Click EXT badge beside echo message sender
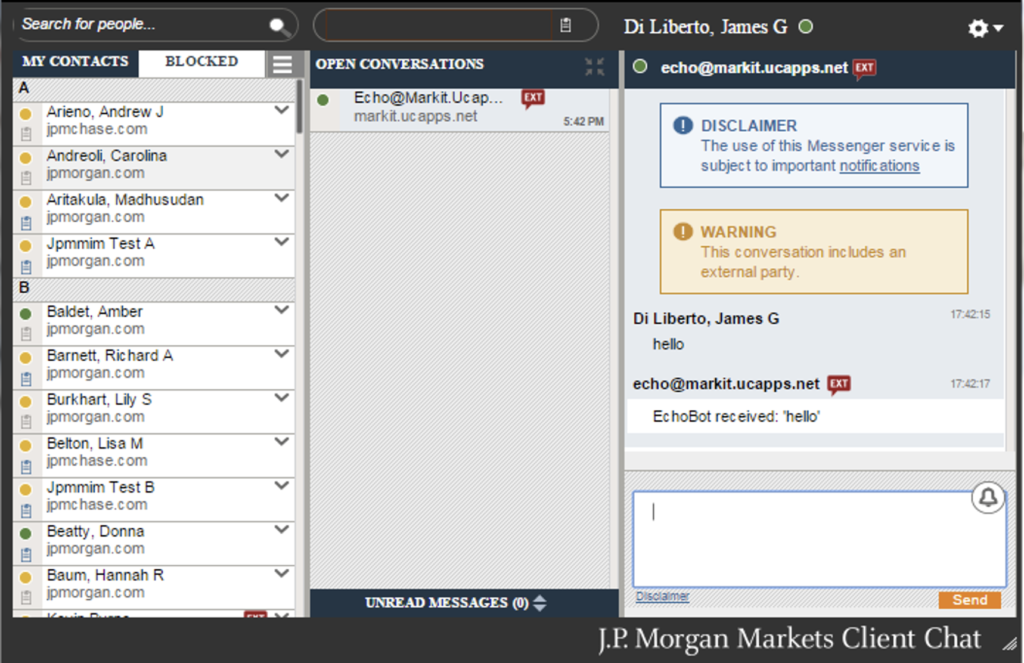This screenshot has height=663, width=1024. pyautogui.click(x=839, y=384)
